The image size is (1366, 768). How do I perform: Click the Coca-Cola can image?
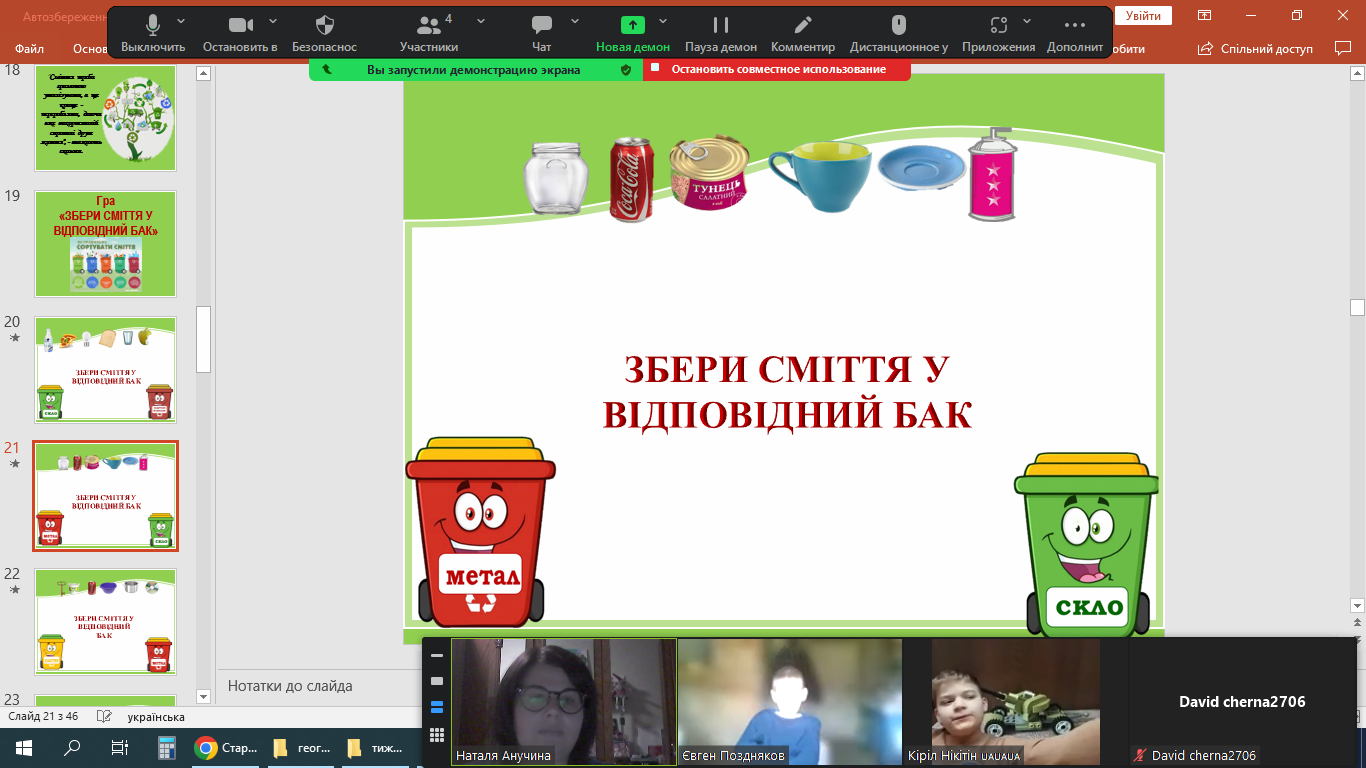[x=632, y=180]
